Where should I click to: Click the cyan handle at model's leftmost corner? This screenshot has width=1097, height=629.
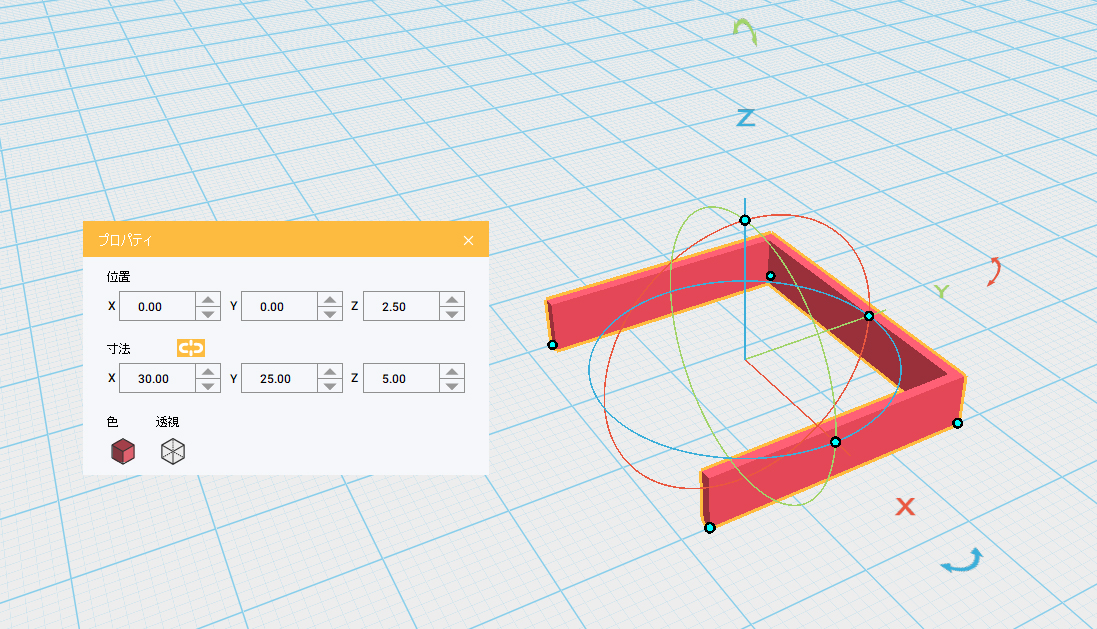552,345
